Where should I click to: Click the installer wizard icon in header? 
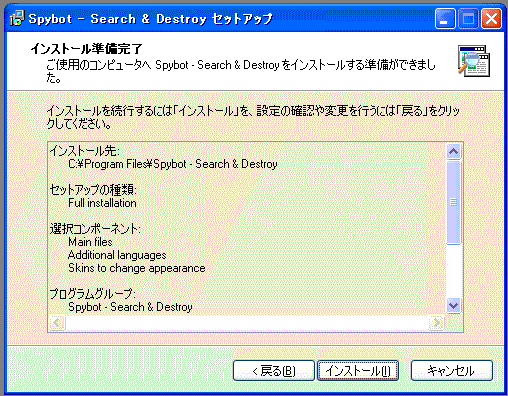[x=474, y=61]
